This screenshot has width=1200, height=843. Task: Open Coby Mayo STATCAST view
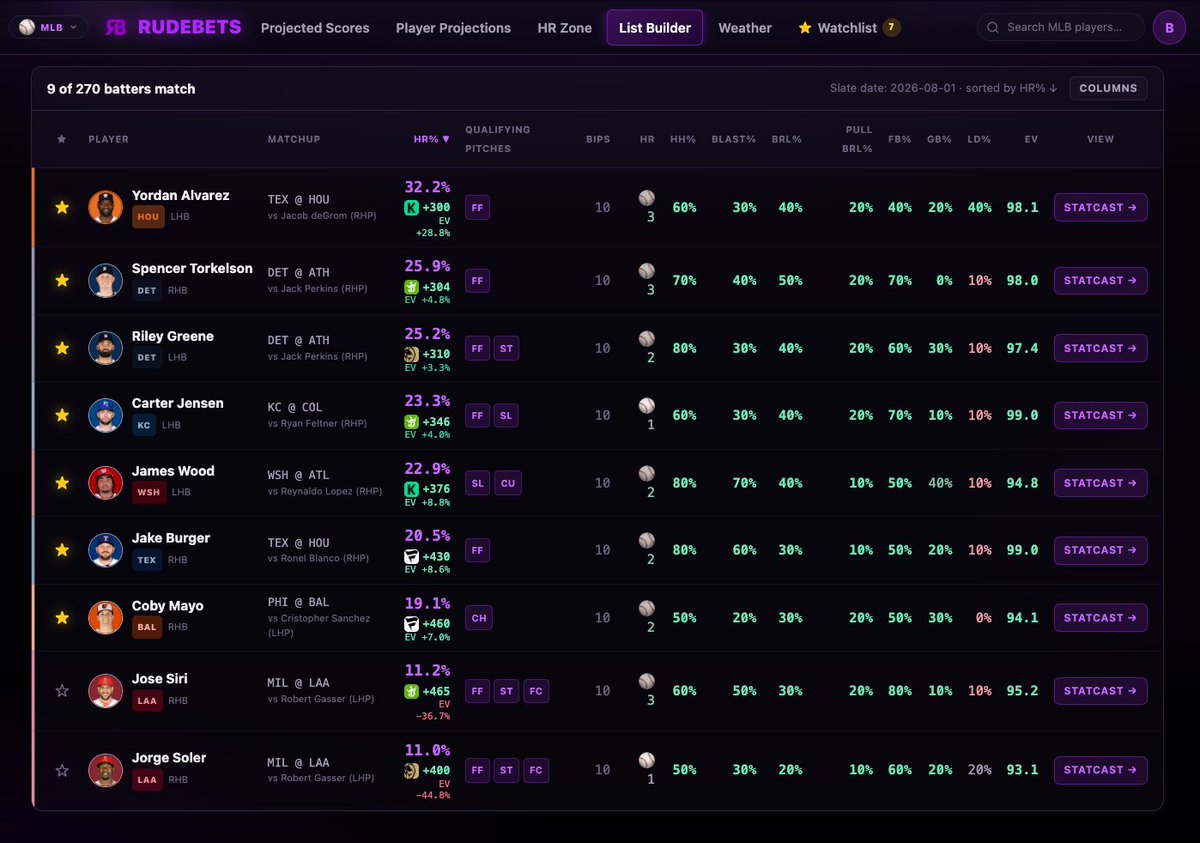pyautogui.click(x=1100, y=618)
